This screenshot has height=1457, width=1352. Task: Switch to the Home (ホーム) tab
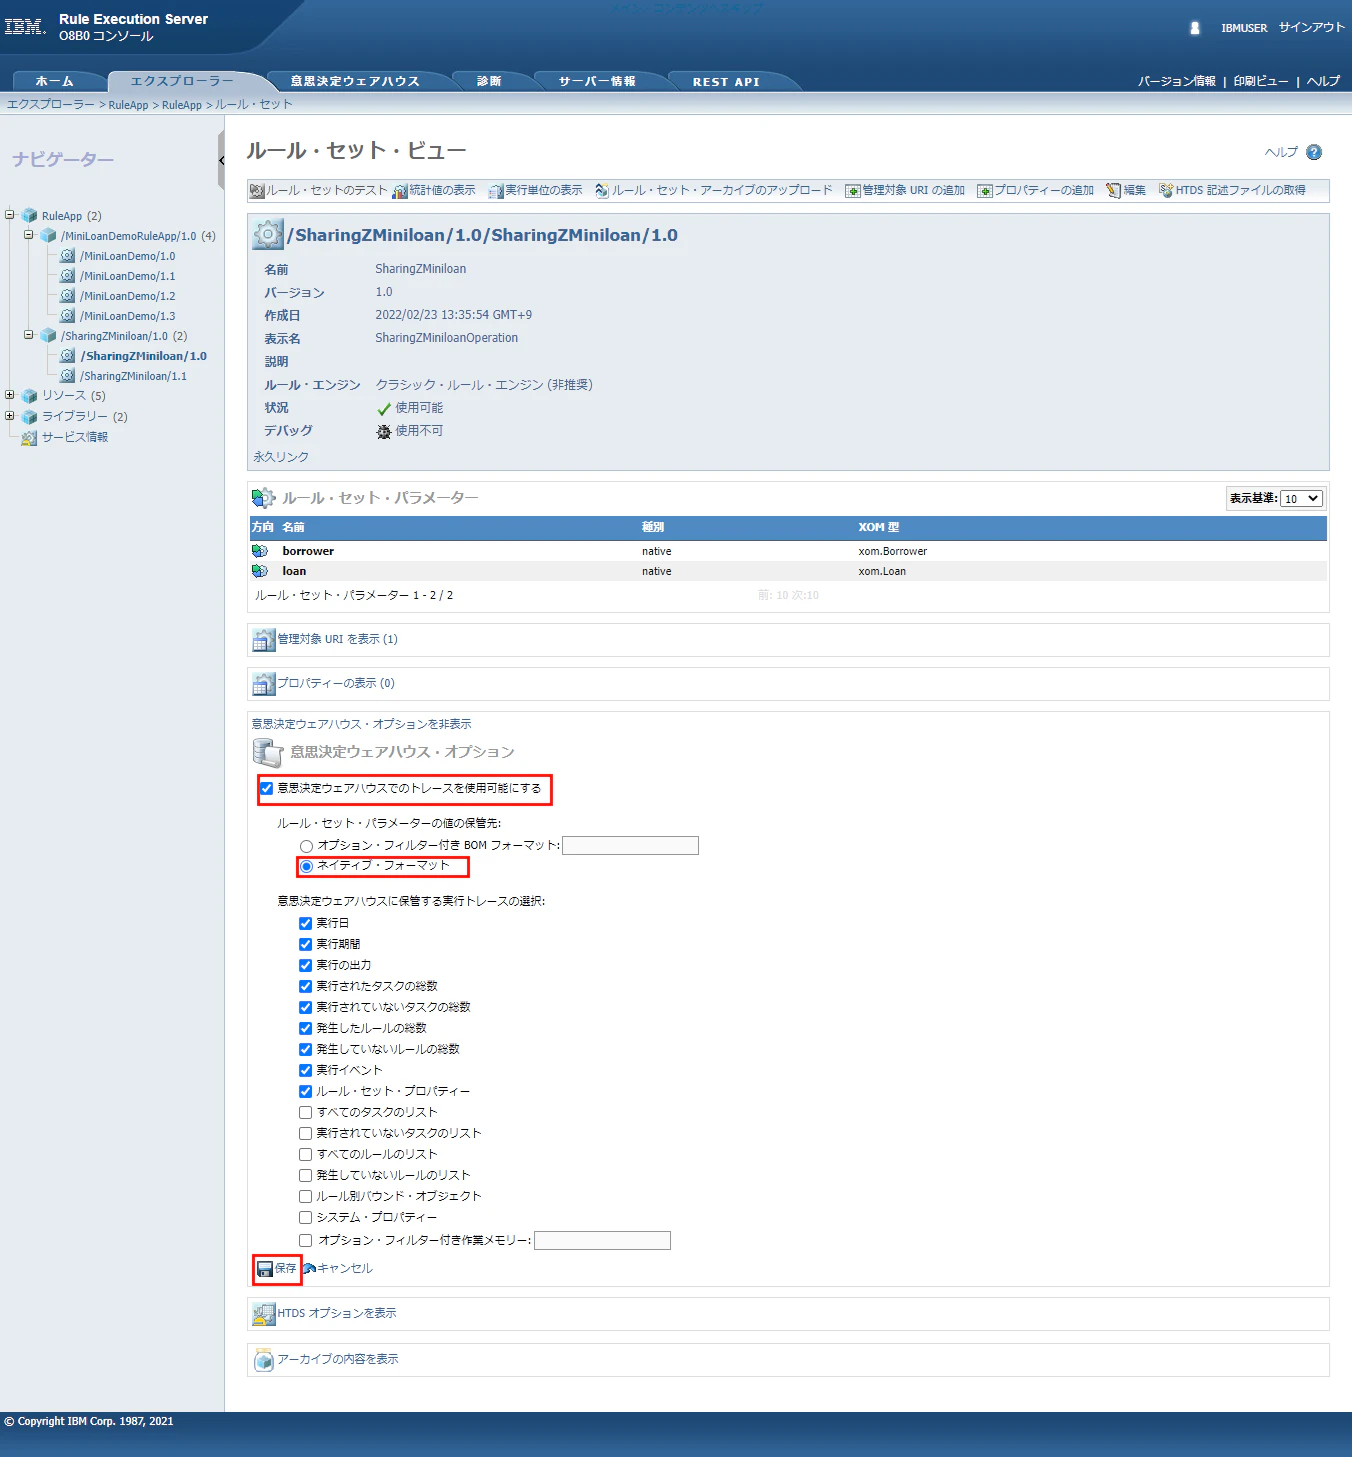coord(55,81)
